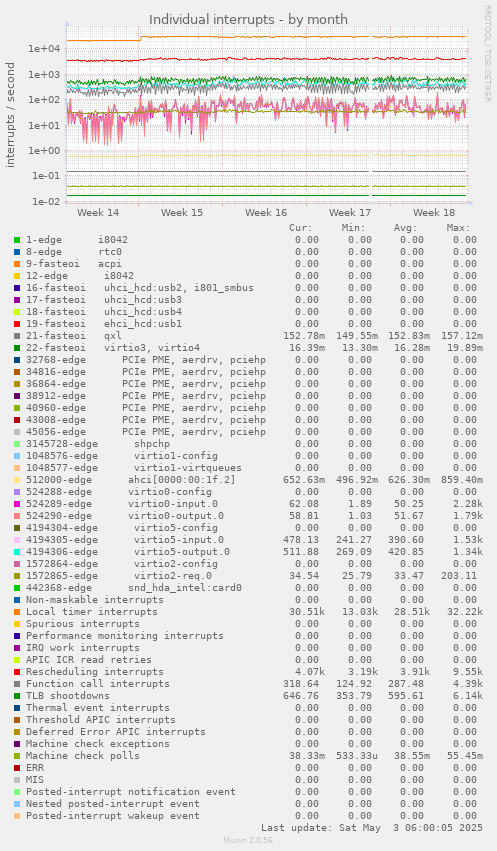The width and height of the screenshot is (497, 851).
Task: Click the Week 18 x-axis label
Action: click(x=434, y=213)
